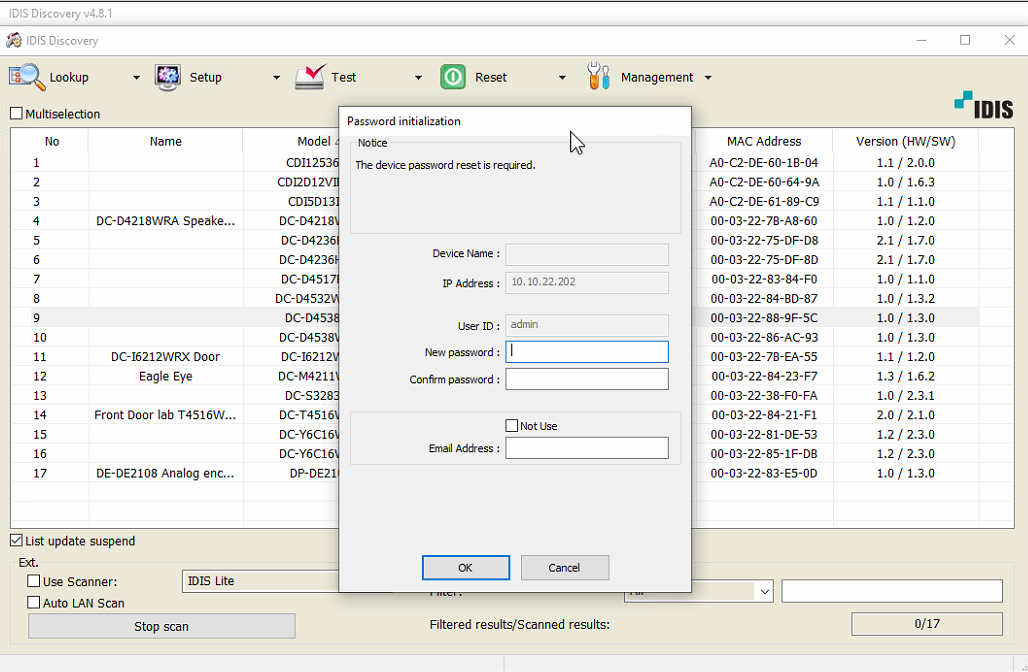Select DE-DE2108 Analog enc... entry
This screenshot has width=1028, height=672.
(165, 473)
